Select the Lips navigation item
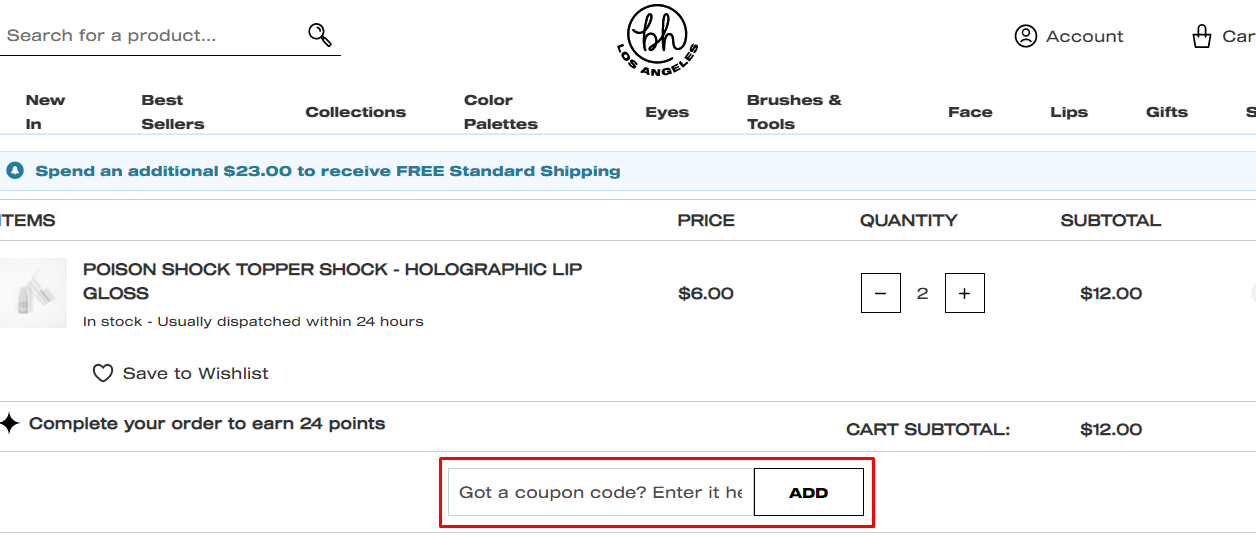The width and height of the screenshot is (1256, 537). [1069, 112]
